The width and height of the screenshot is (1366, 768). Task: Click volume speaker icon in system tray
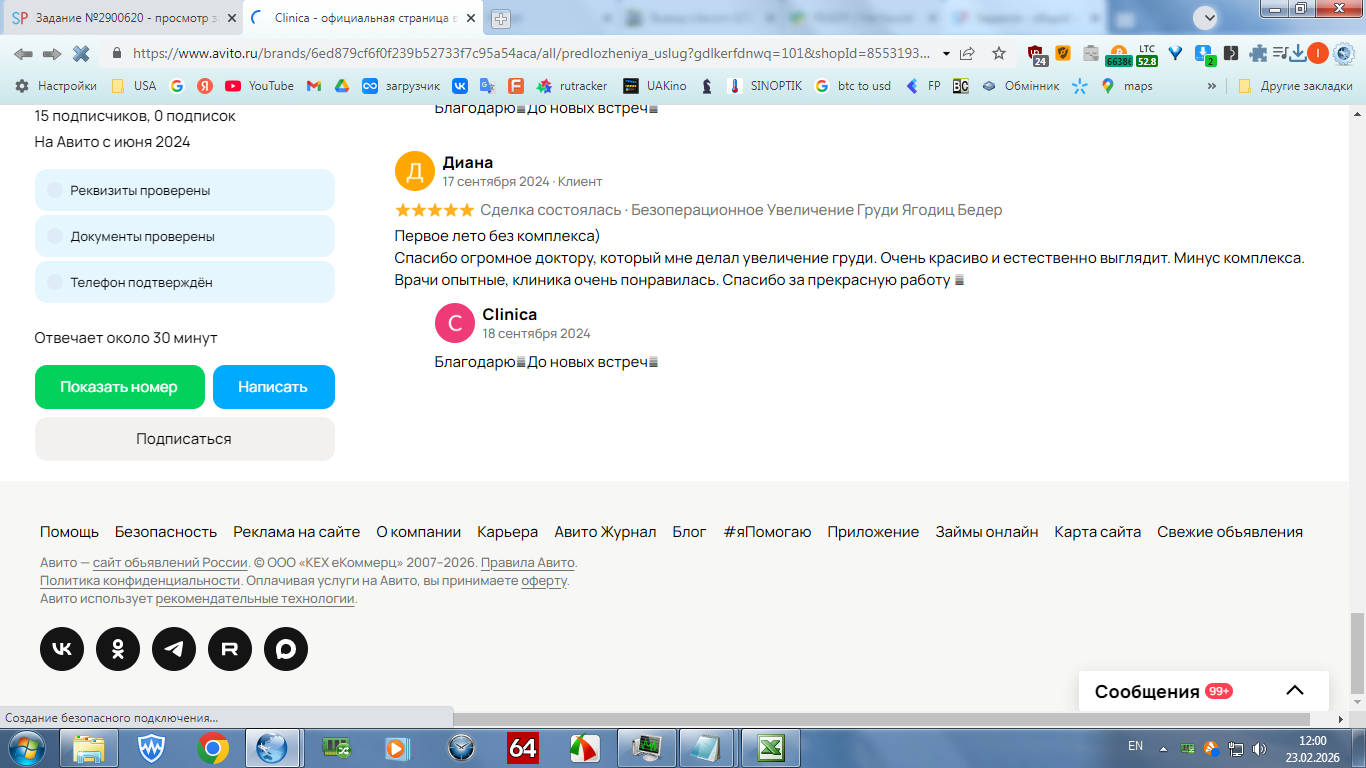[x=1258, y=748]
